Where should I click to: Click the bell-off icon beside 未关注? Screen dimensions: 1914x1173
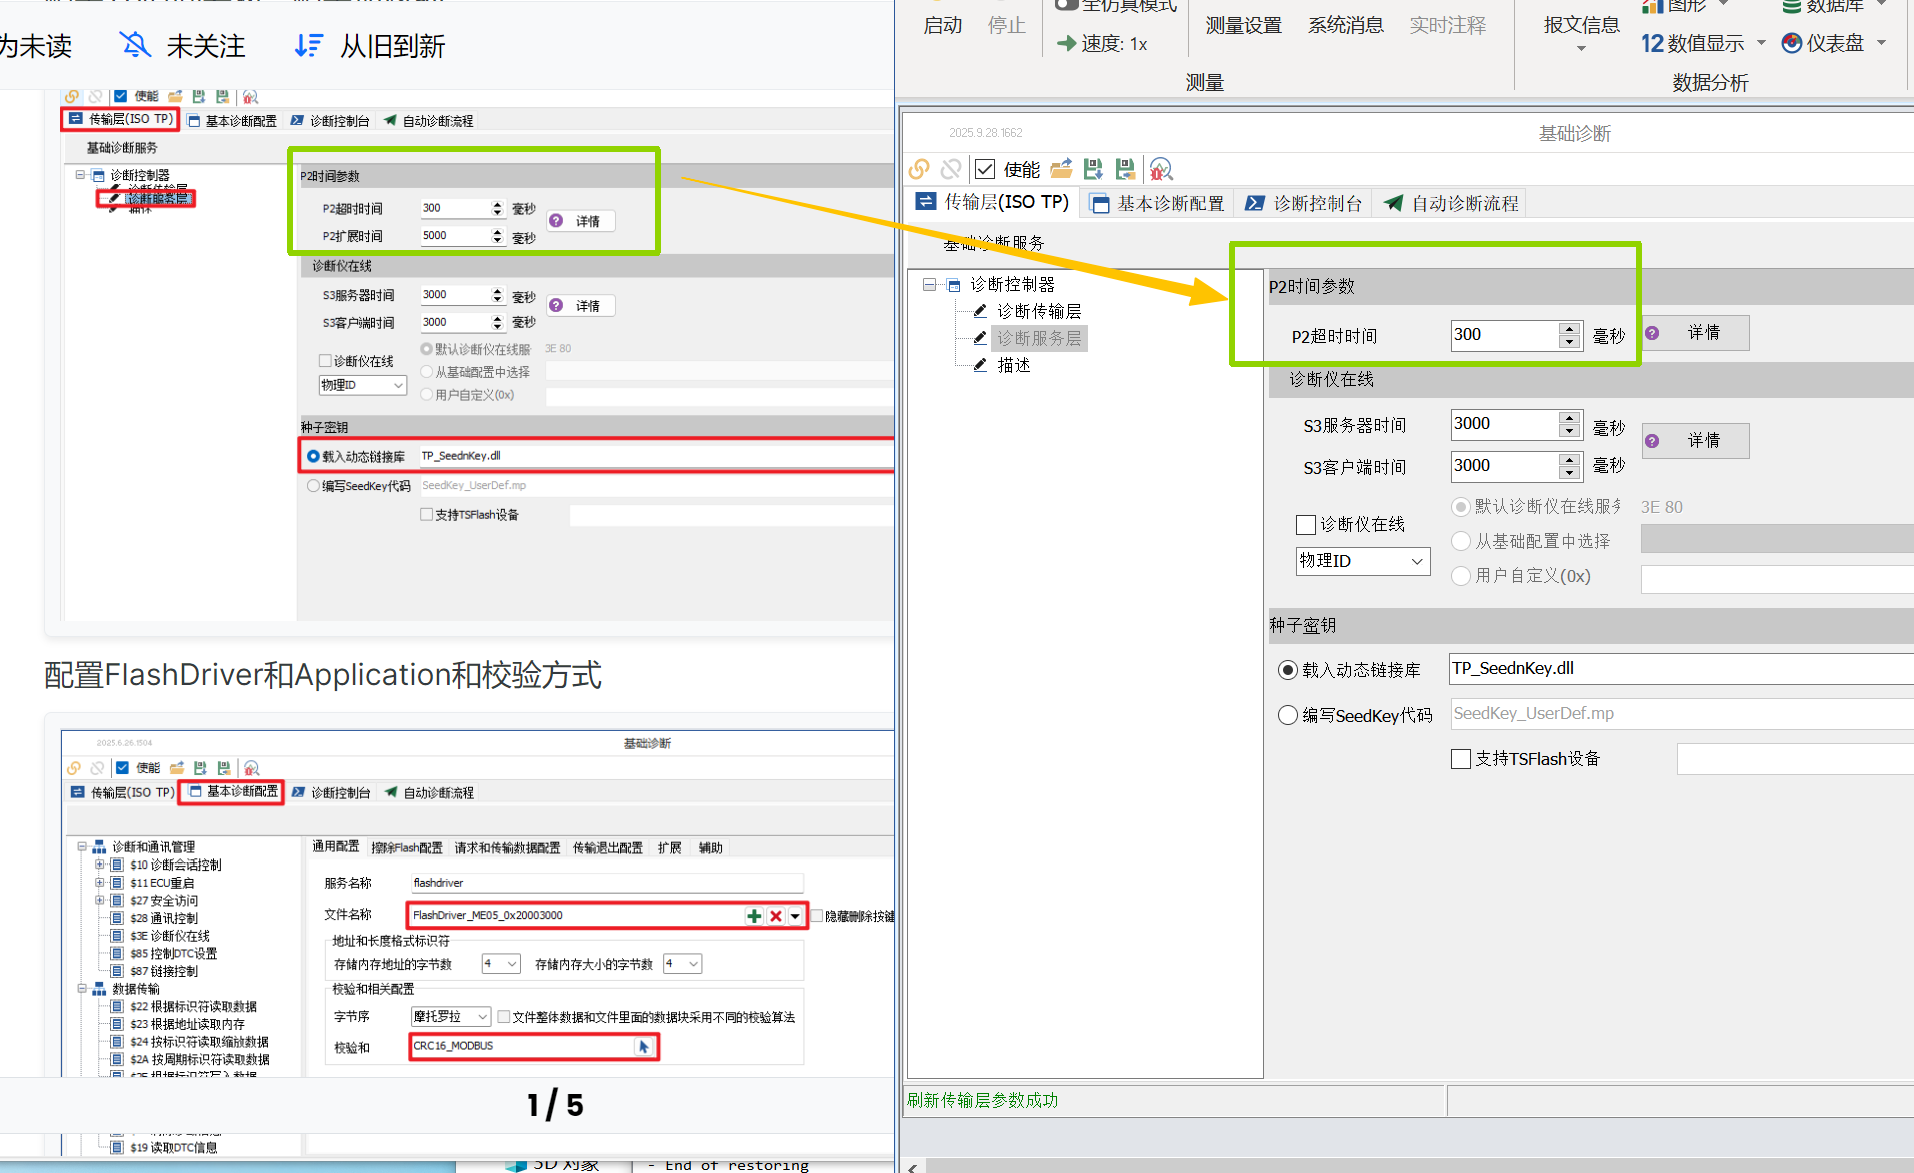pos(135,45)
